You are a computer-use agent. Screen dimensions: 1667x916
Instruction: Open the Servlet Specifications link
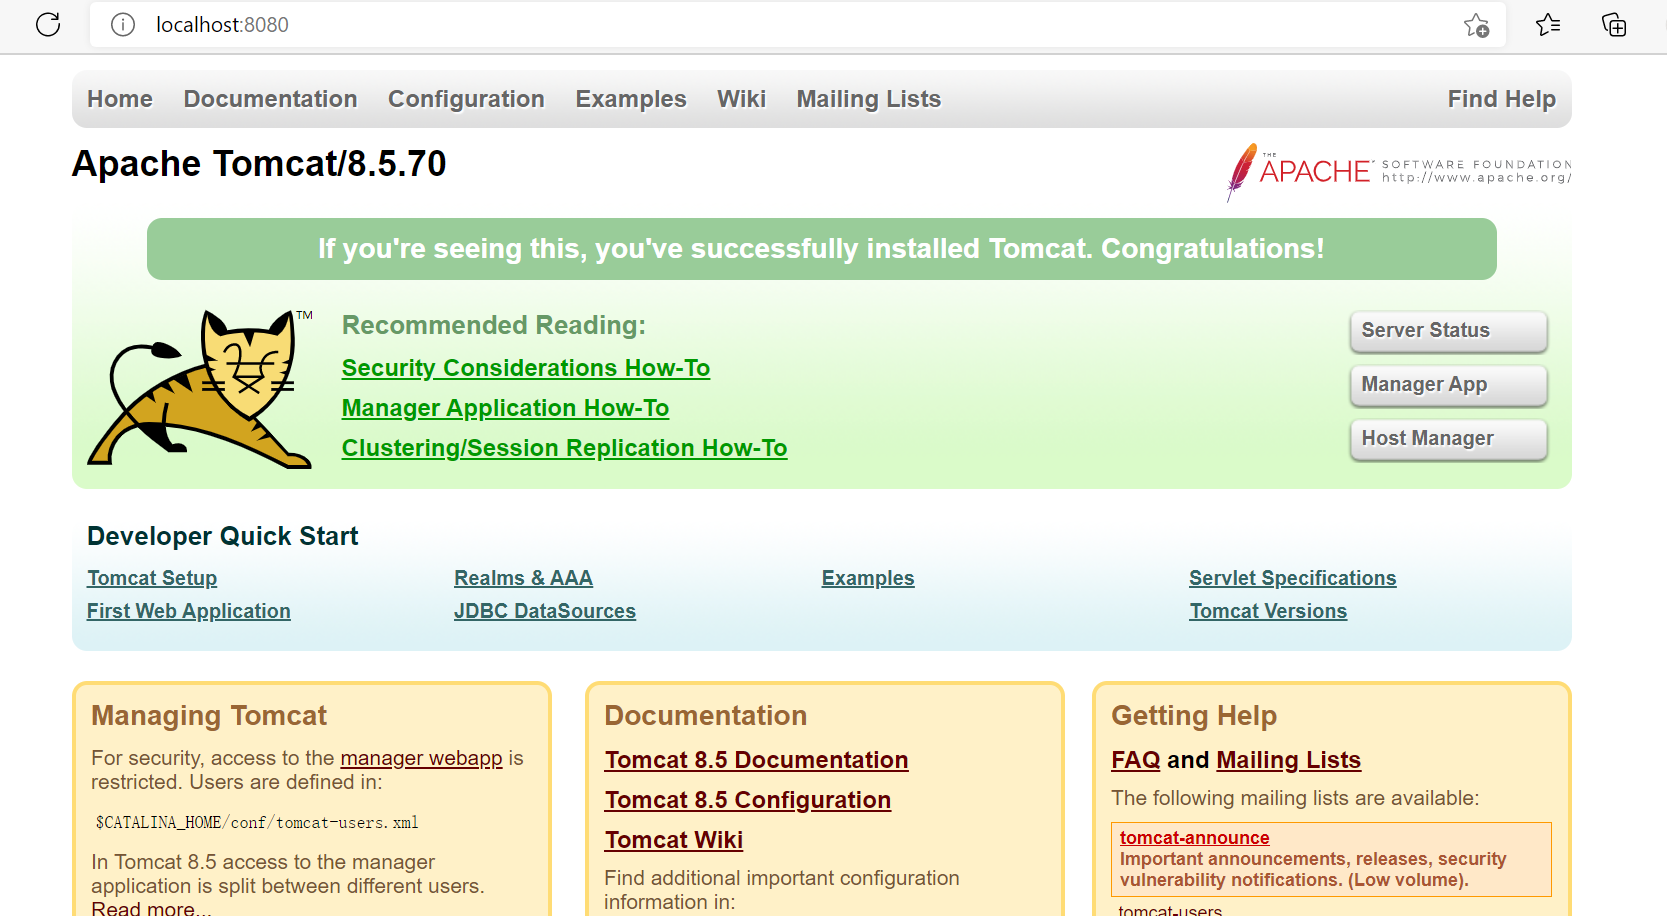pos(1293,578)
